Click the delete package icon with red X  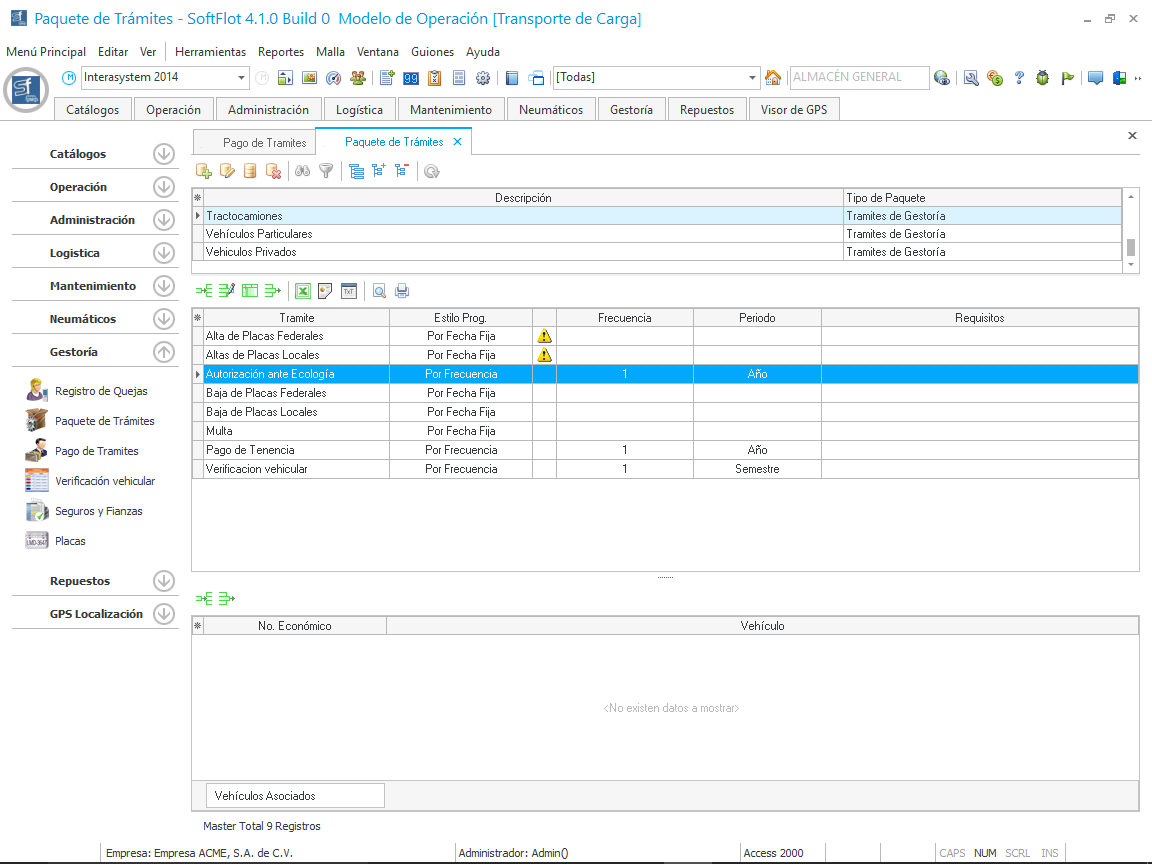(273, 171)
